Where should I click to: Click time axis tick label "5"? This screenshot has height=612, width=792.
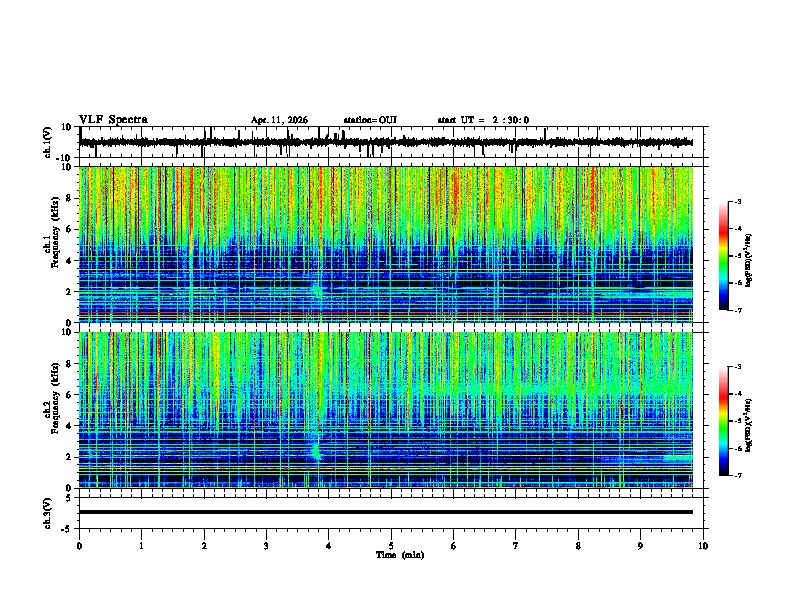pyautogui.click(x=391, y=546)
